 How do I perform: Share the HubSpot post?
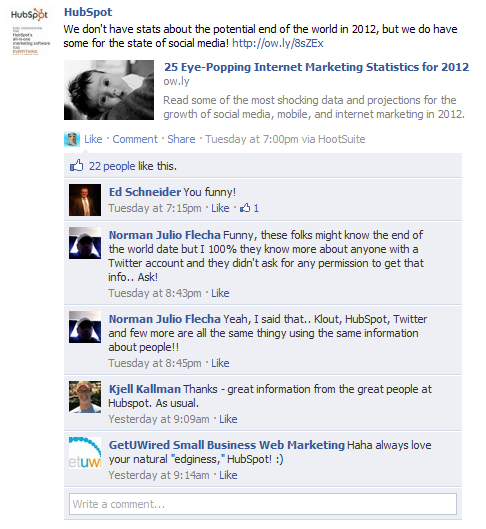click(x=181, y=139)
